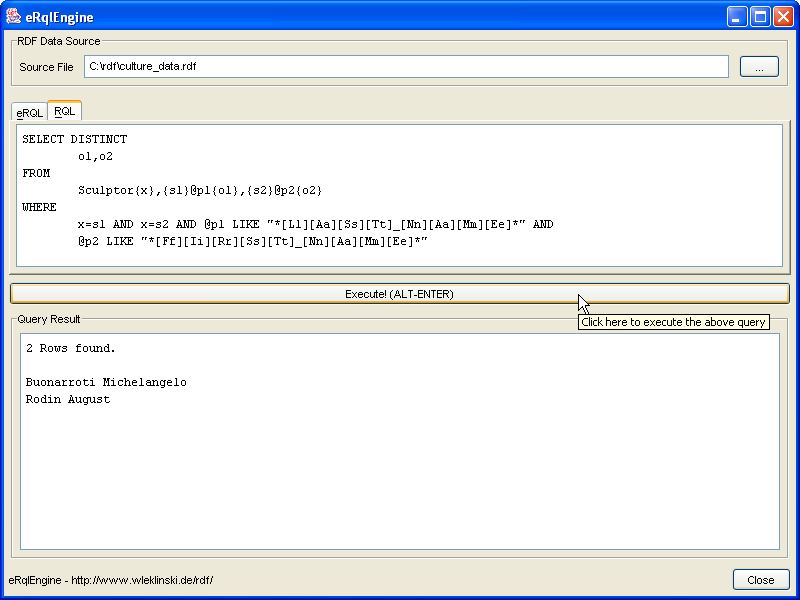Click the eRqlEngine Java icon in title bar
The image size is (800, 600).
14,16
